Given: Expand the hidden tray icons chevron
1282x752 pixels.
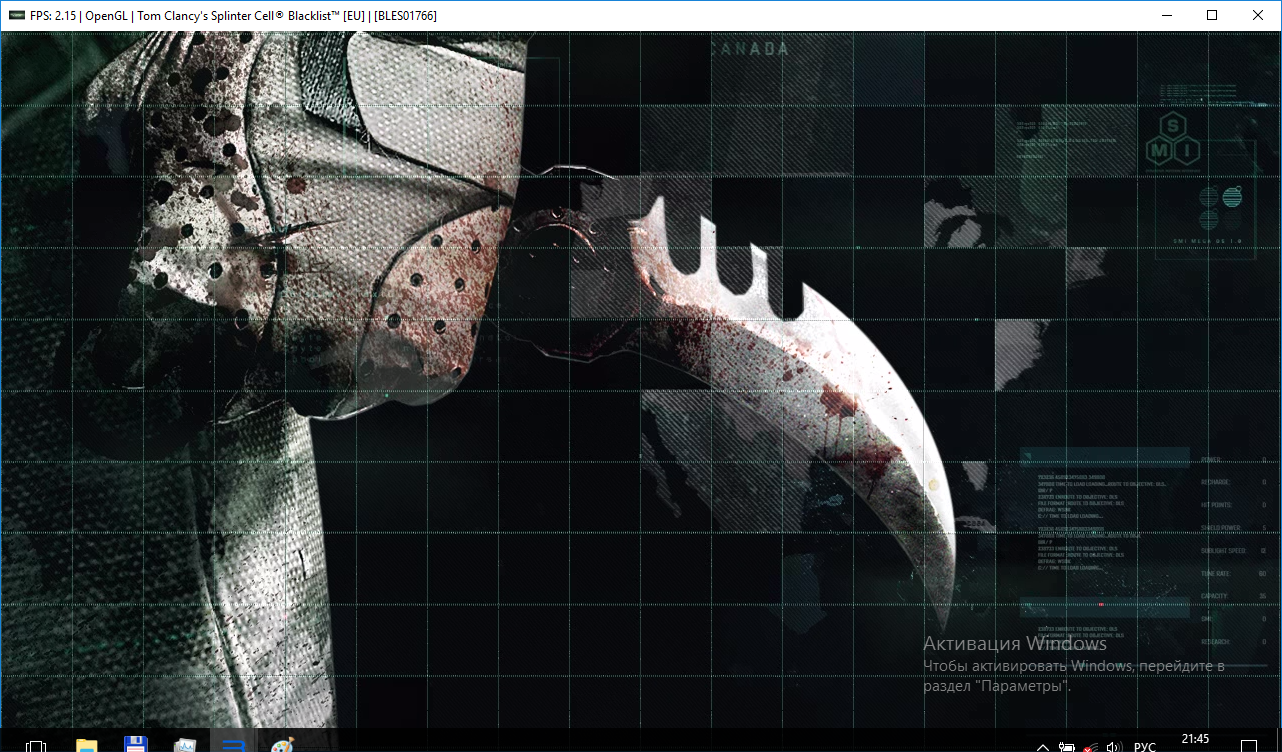Looking at the screenshot, I should [x=1042, y=746].
